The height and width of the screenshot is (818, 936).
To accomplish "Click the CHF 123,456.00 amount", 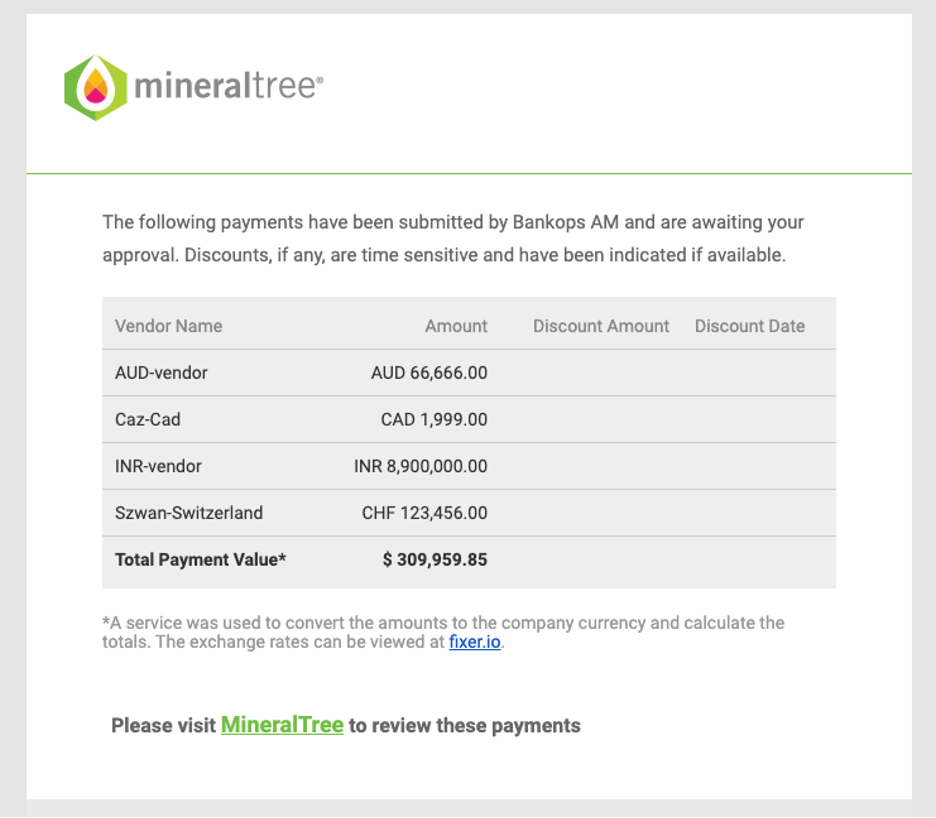I will point(424,513).
